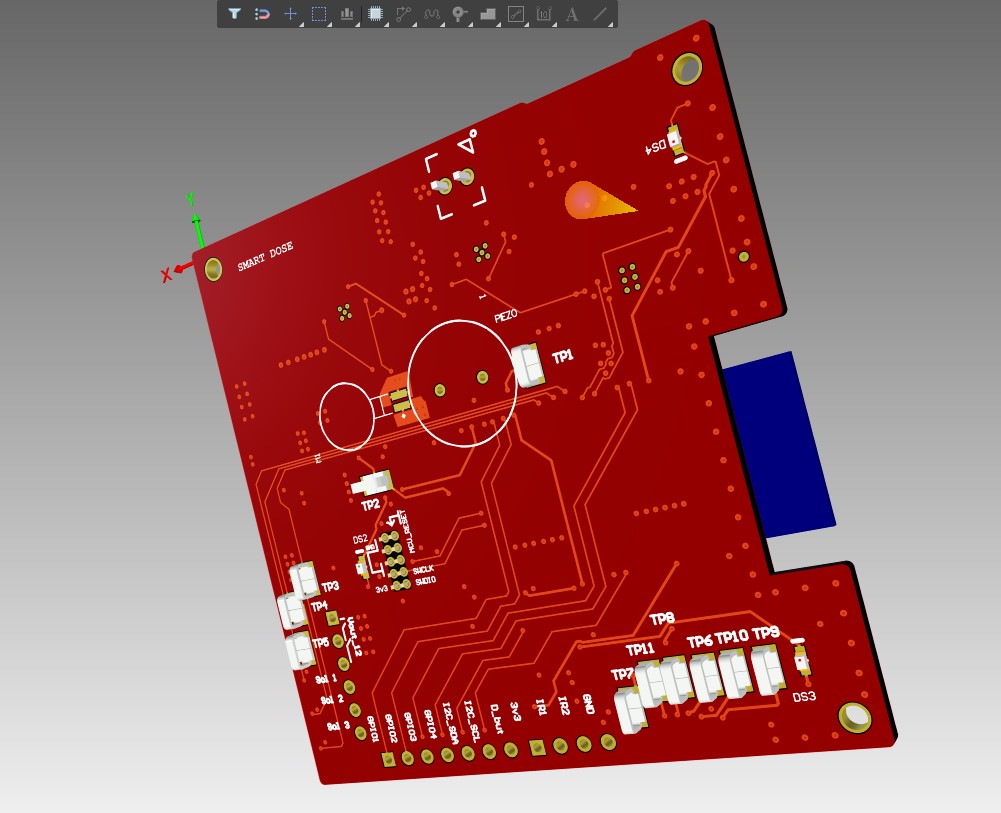Open the Selection Filter funnel icon
This screenshot has height=813, width=1001.
pos(234,13)
